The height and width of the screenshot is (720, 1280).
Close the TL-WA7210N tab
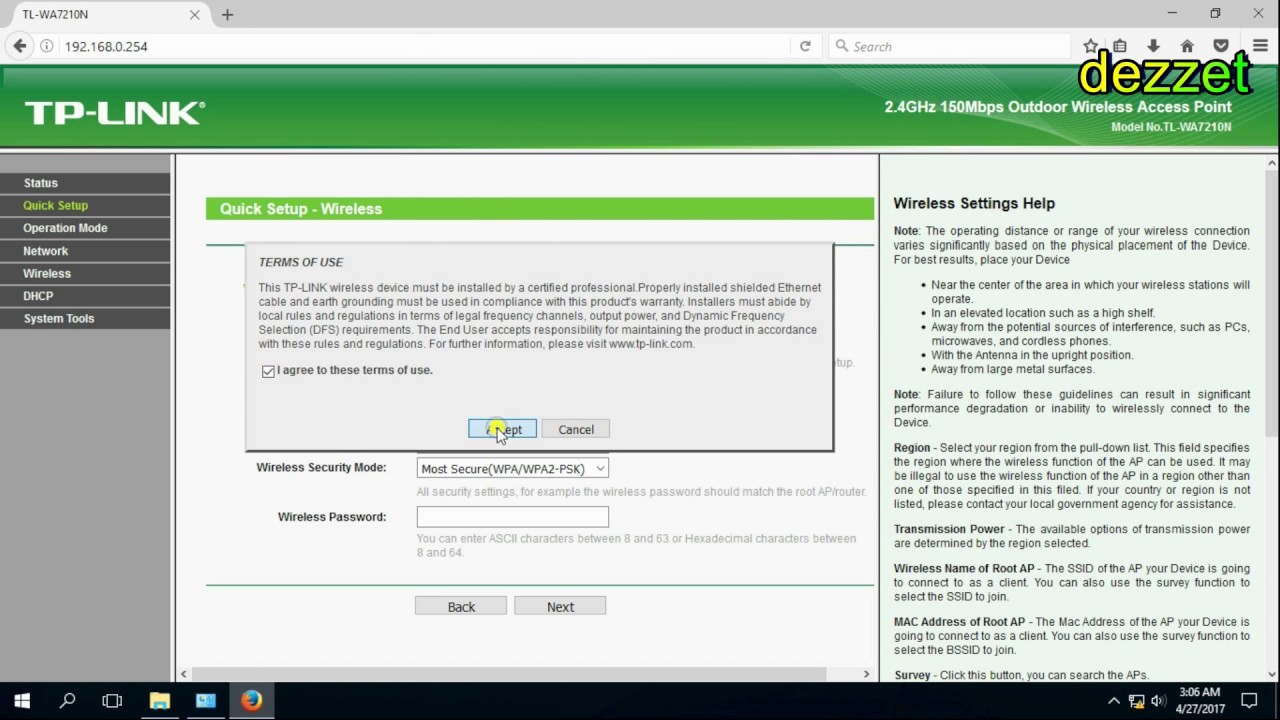pyautogui.click(x=195, y=15)
